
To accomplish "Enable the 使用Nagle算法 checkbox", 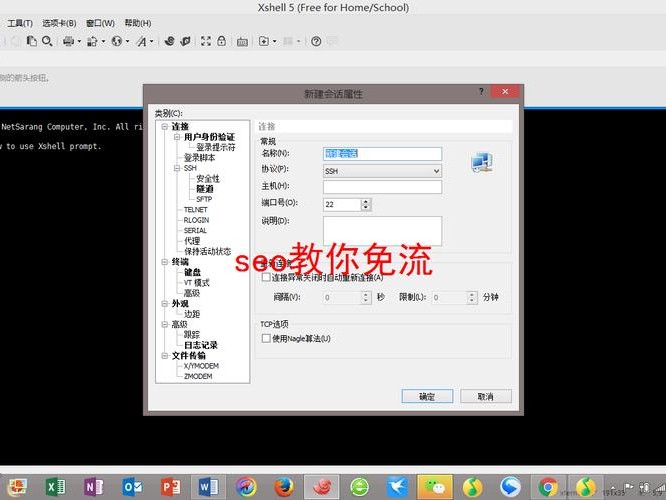I will click(266, 339).
